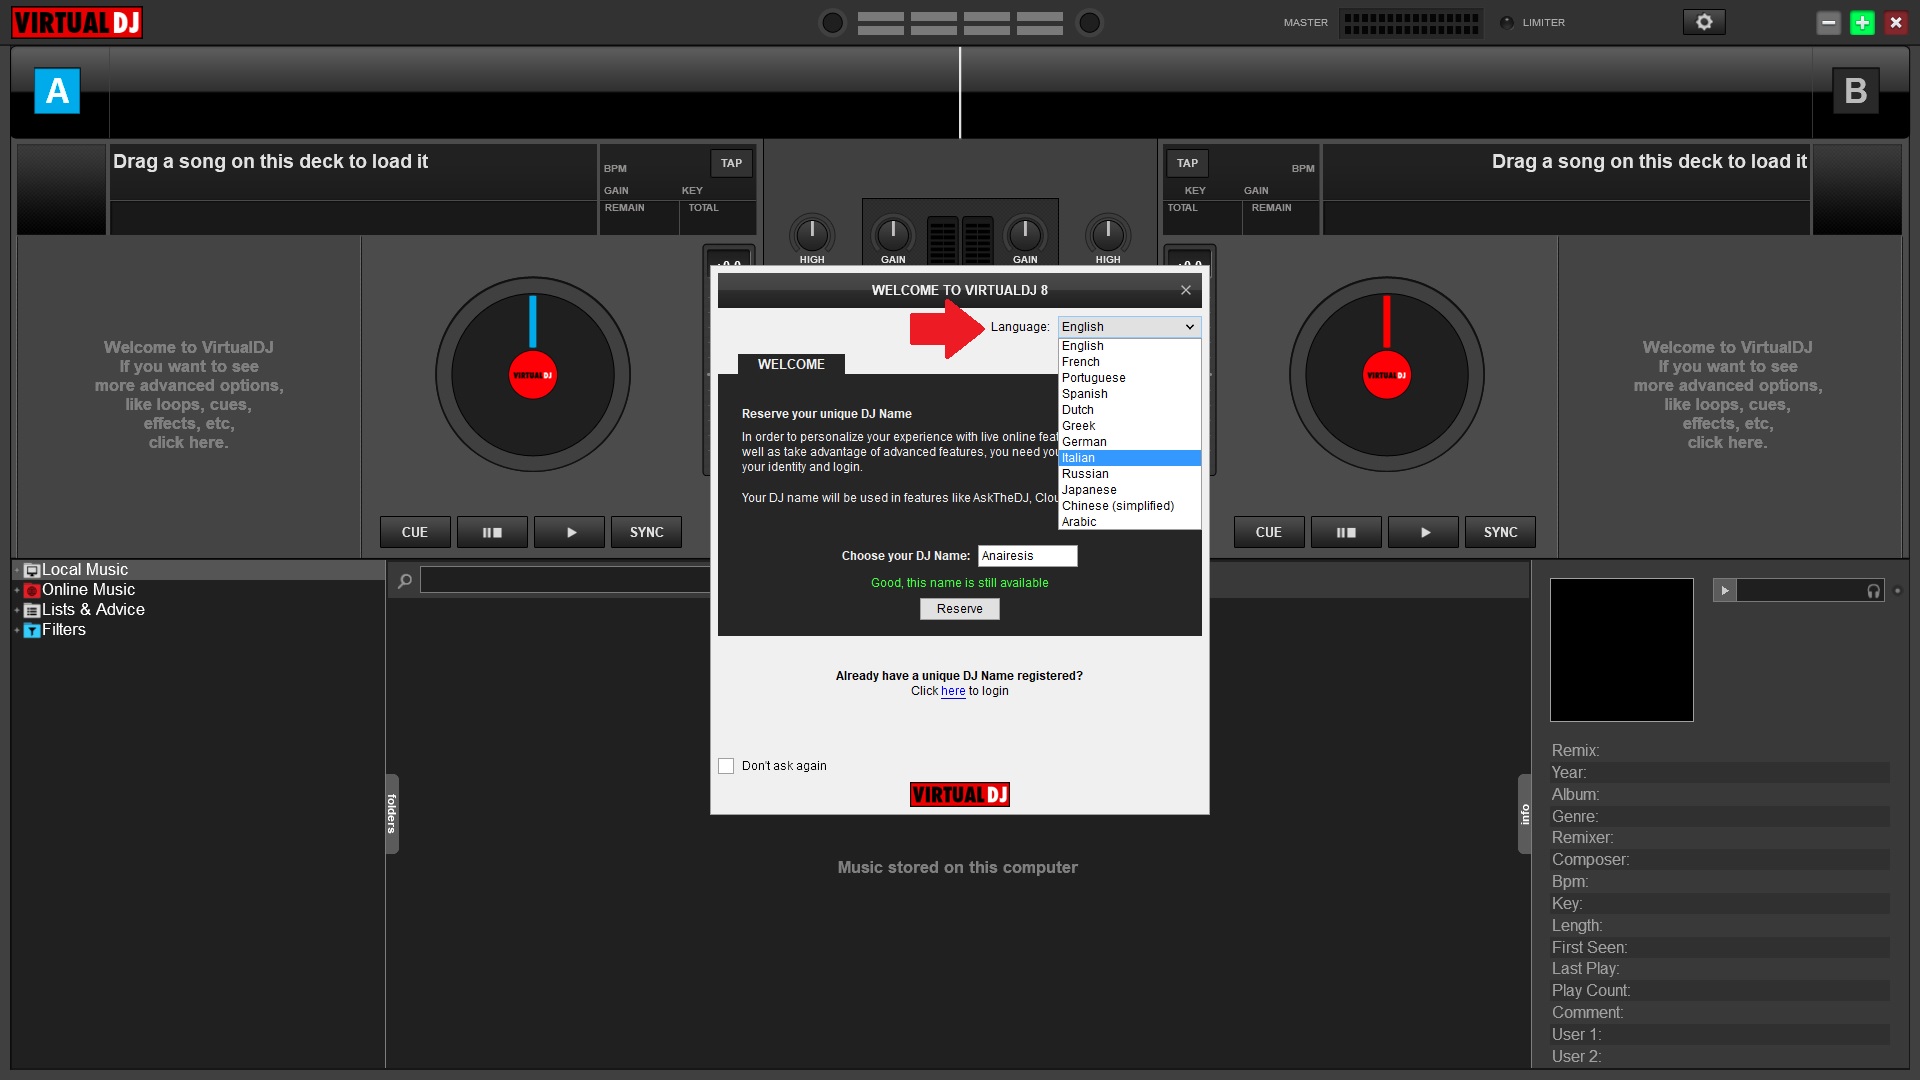Click 'click here' text in left welcome panel
Viewport: 1920px width, 1080px height.
[x=188, y=443]
